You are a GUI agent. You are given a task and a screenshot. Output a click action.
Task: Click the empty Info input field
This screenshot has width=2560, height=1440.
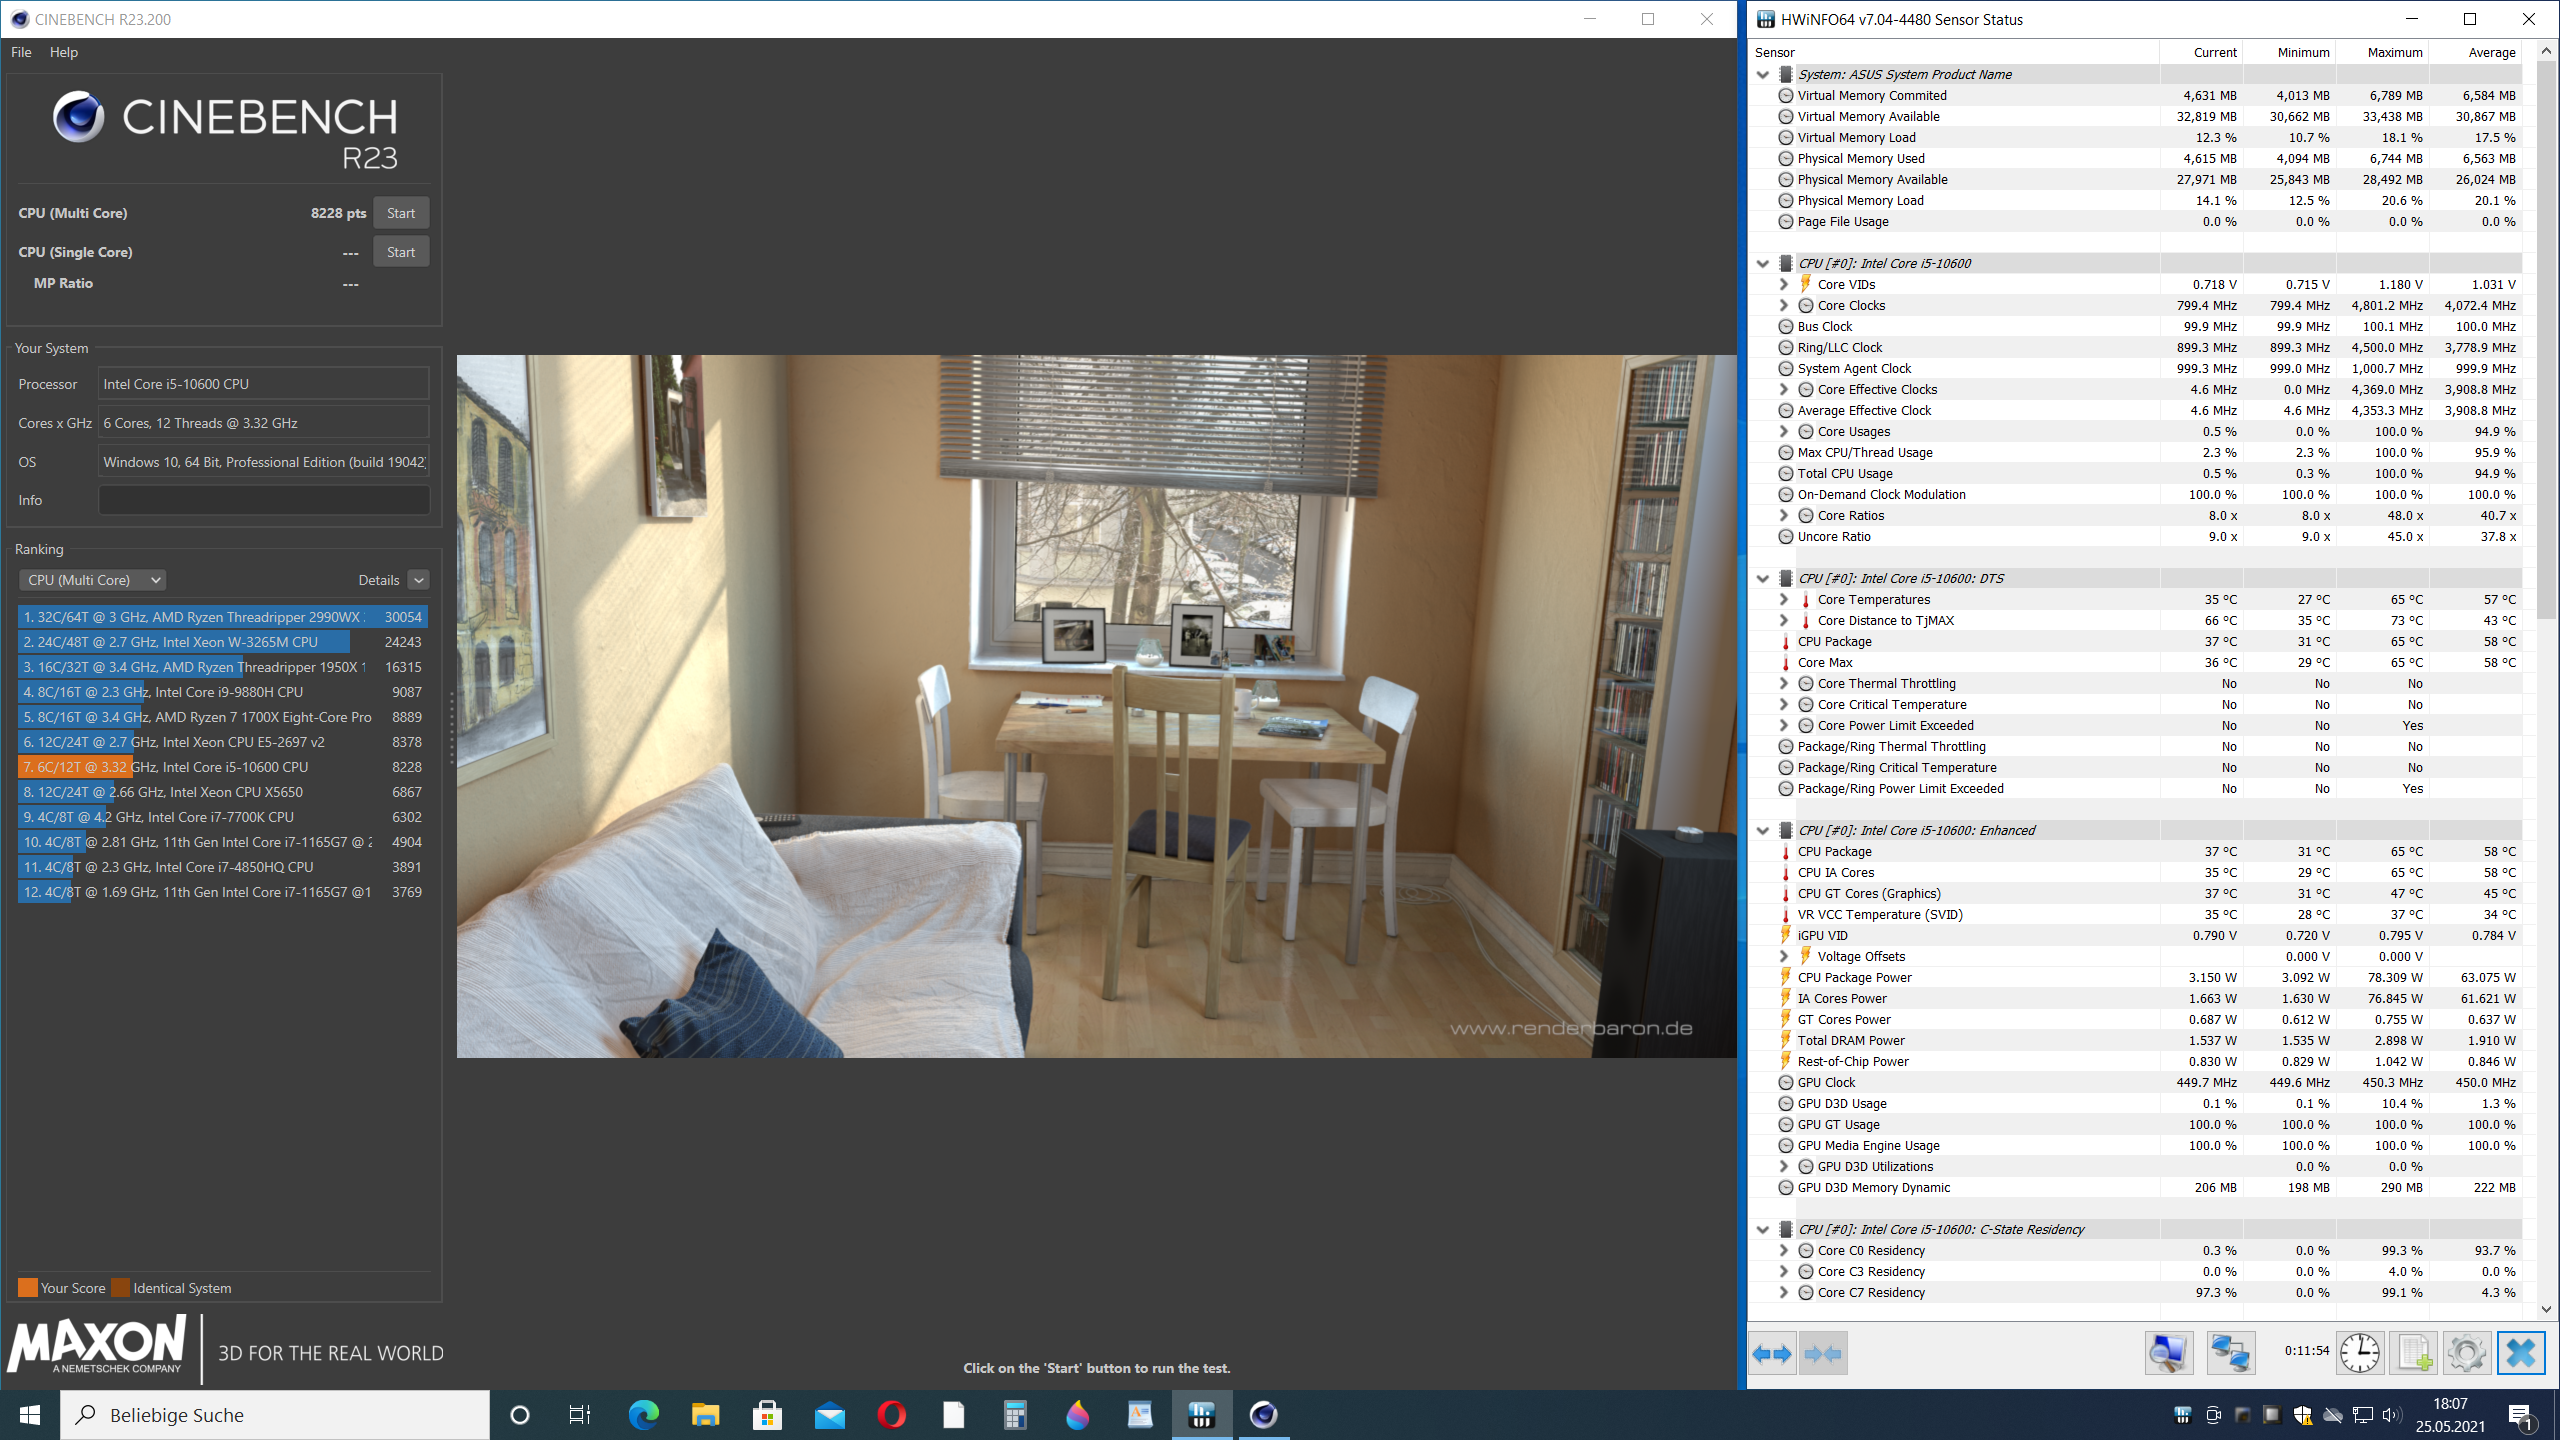tap(264, 500)
